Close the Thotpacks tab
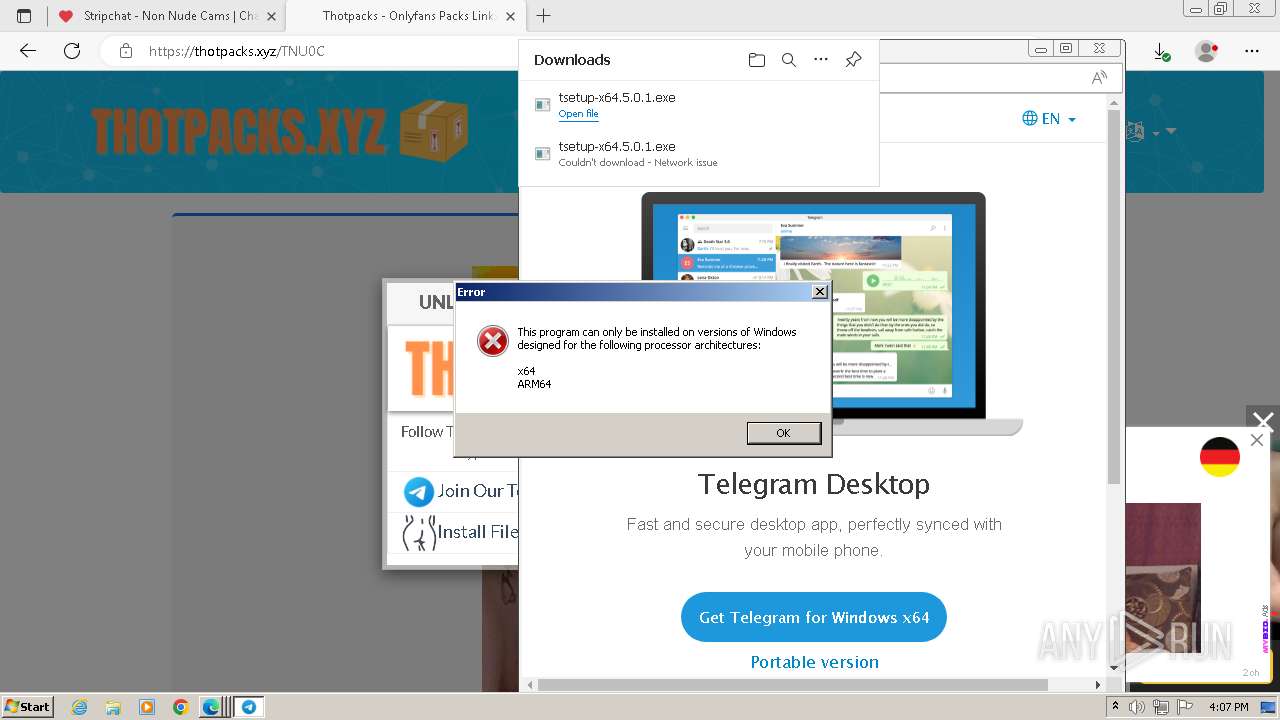Screen dimensions: 1280x720 [510, 16]
